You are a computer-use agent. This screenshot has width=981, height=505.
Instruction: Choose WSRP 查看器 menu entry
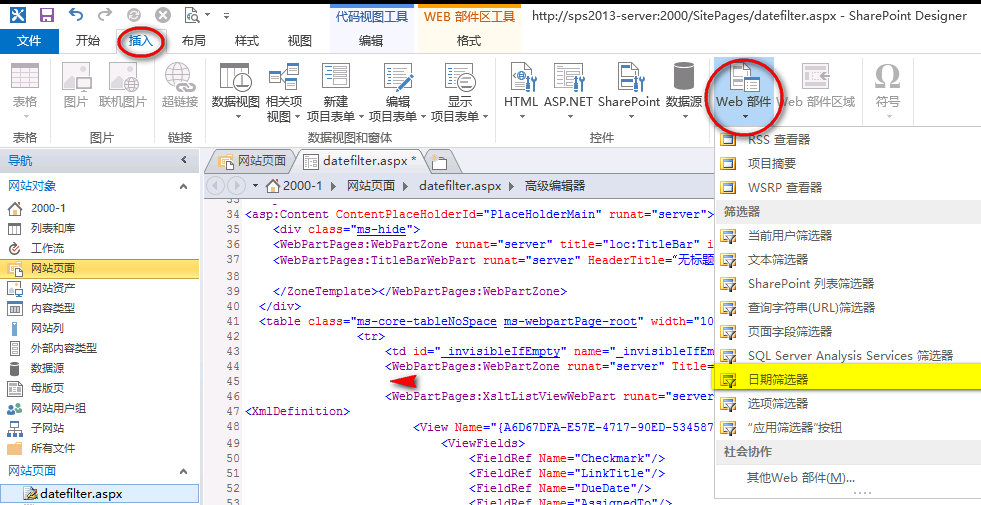click(847, 187)
